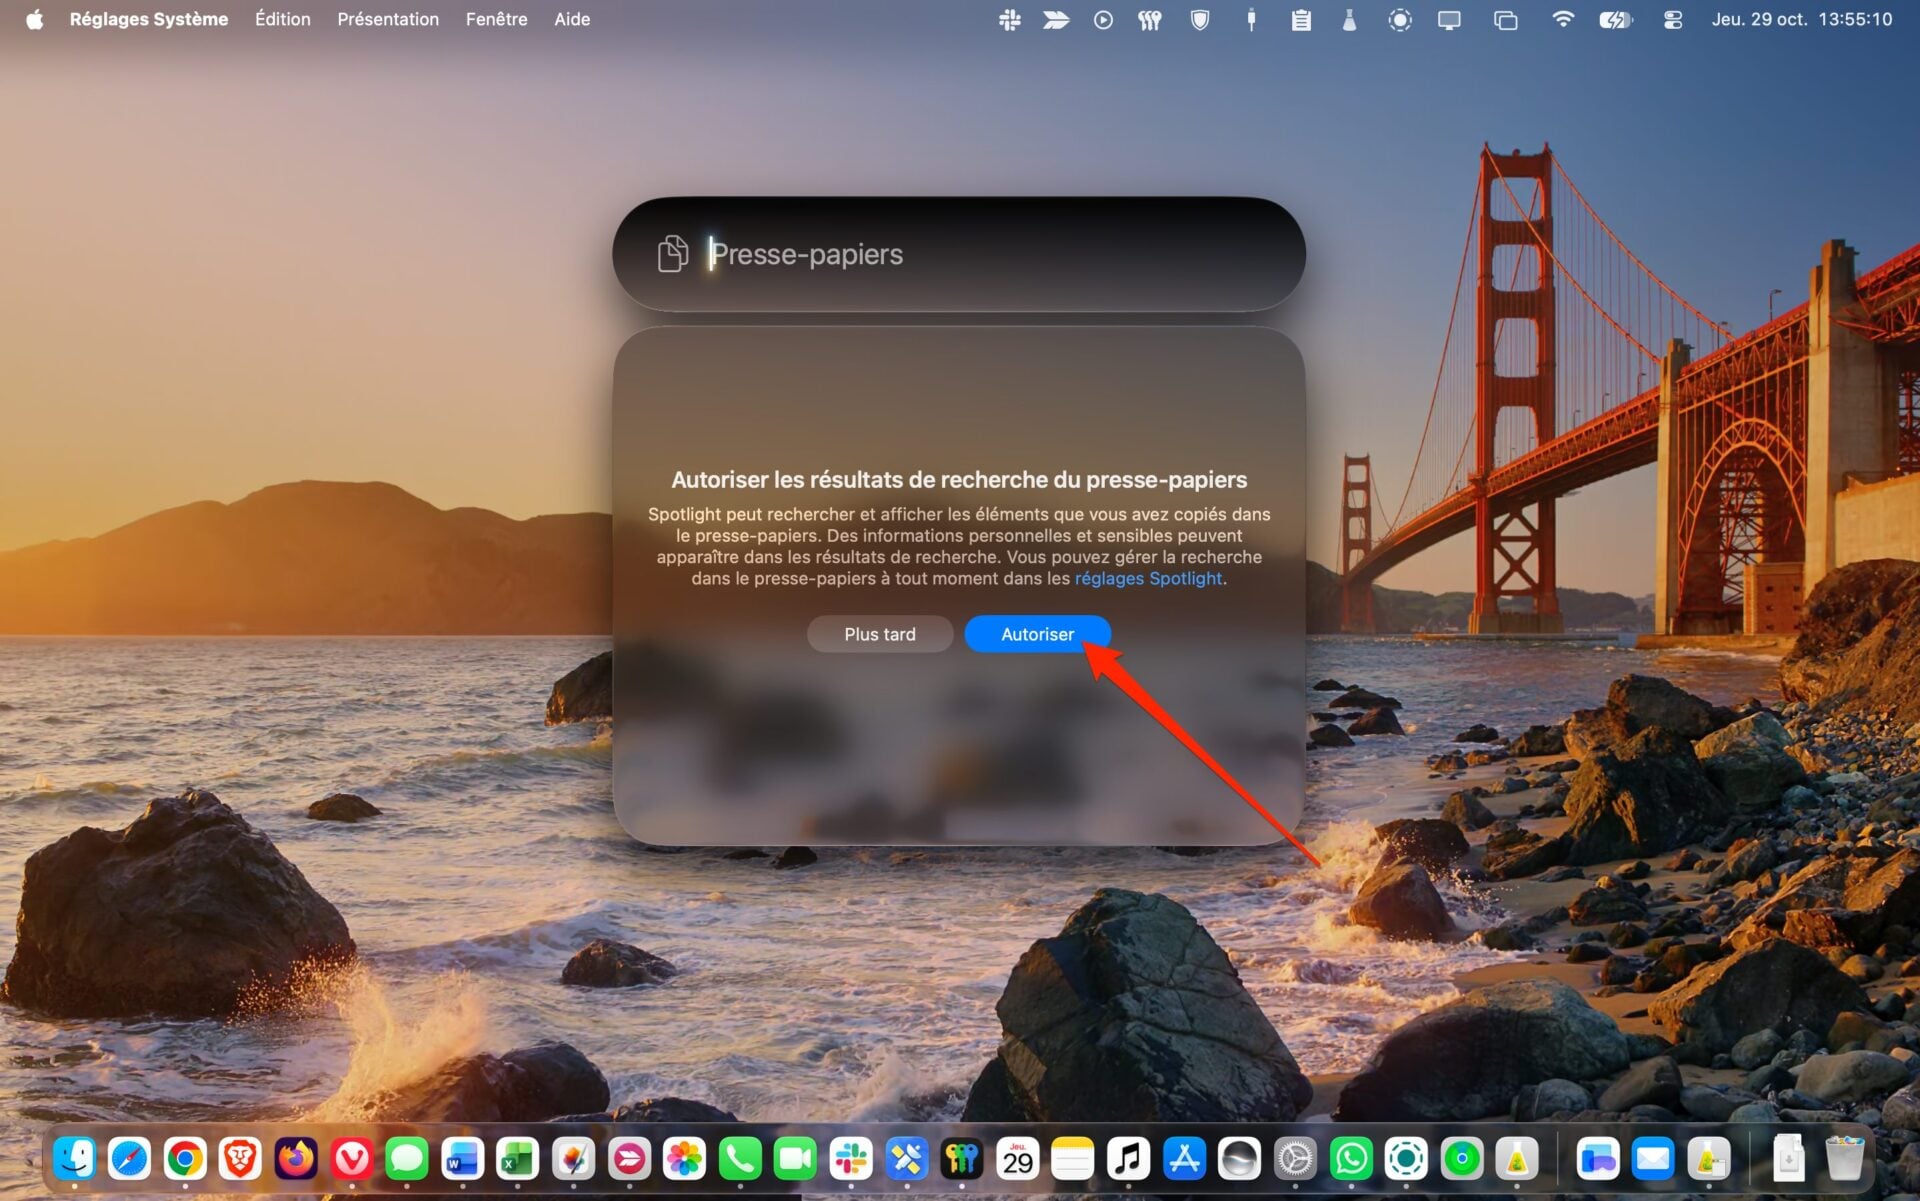Open the teal dashed-circle app in Dock
Viewport: 1920px width, 1201px height.
1406,1159
